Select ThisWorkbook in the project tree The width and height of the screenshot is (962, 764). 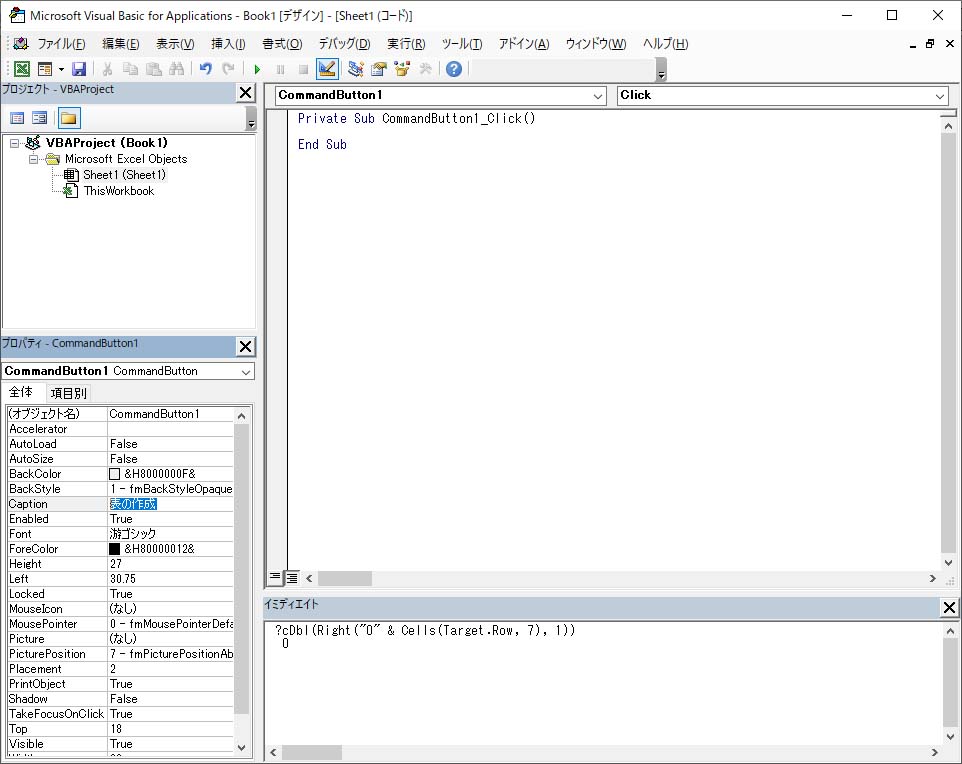118,191
